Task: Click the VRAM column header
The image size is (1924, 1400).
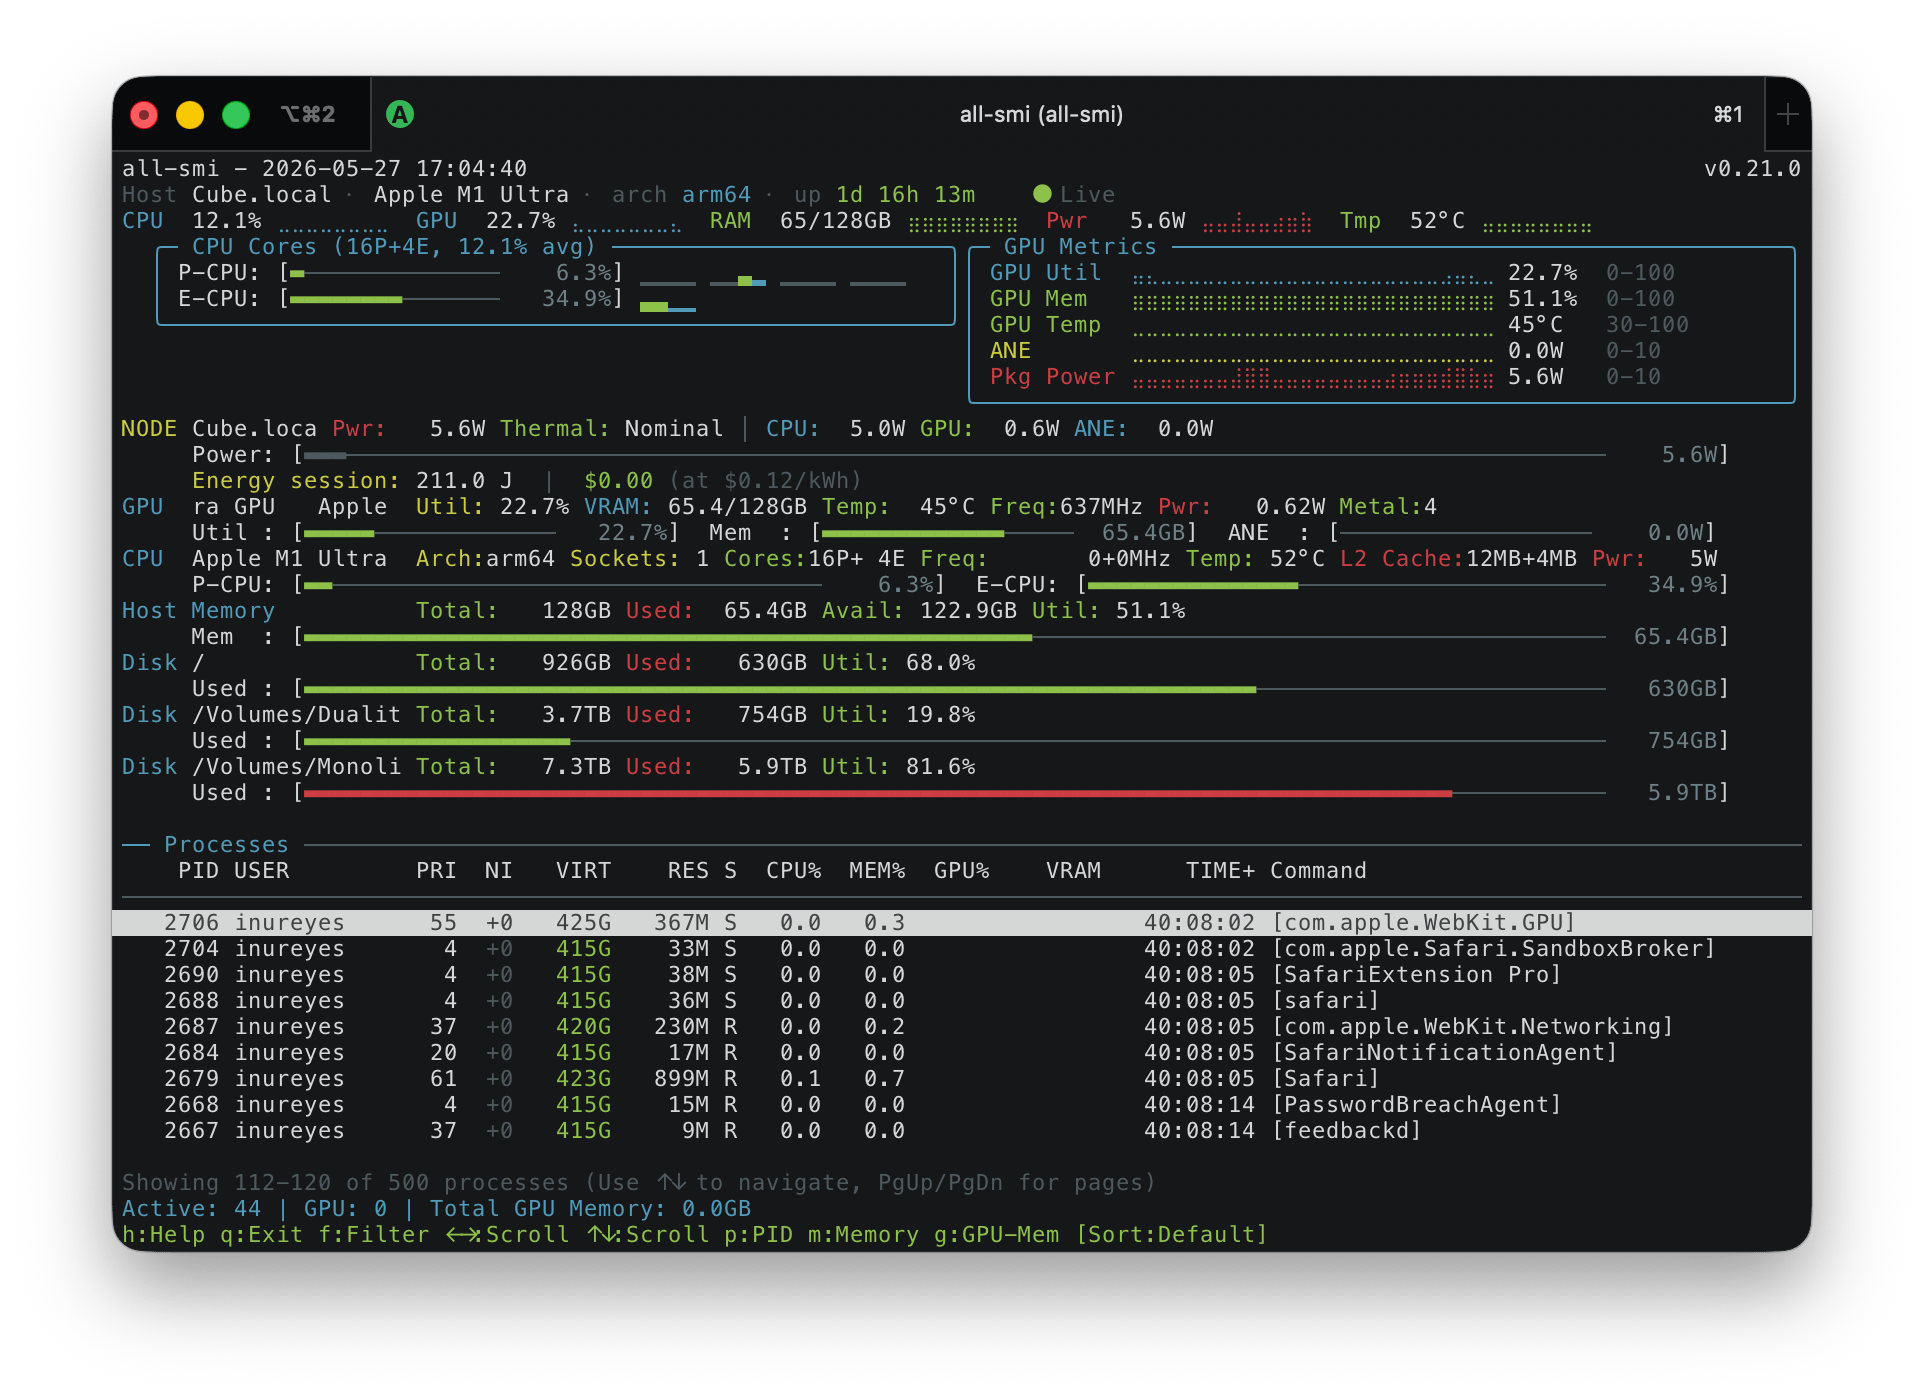Action: pyautogui.click(x=1073, y=871)
